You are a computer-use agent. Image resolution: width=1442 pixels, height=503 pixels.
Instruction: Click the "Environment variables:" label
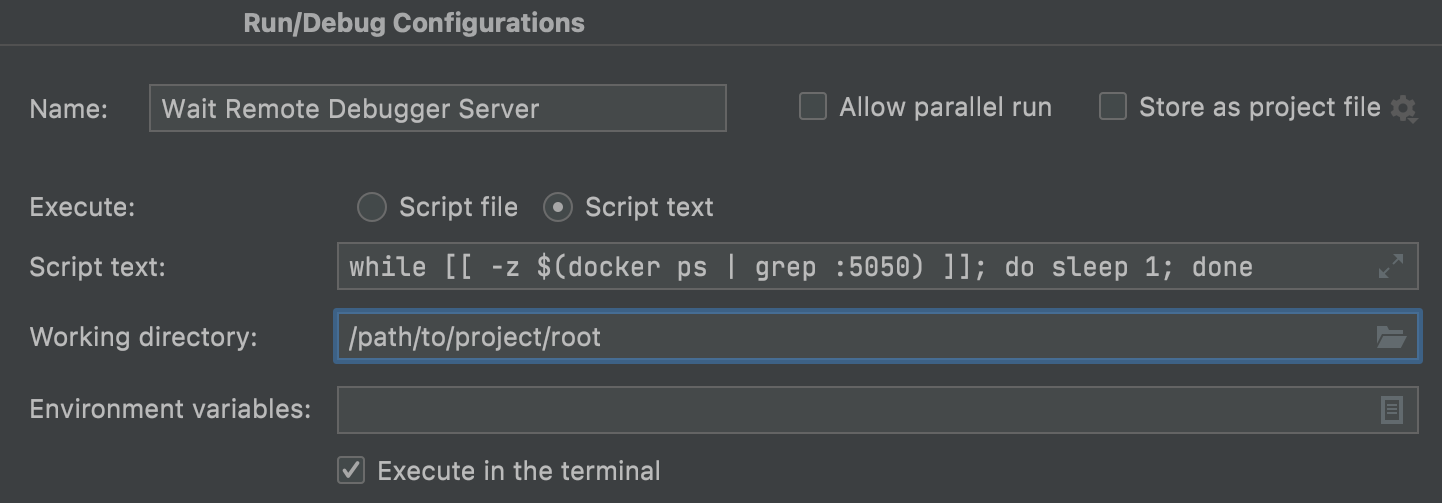170,410
